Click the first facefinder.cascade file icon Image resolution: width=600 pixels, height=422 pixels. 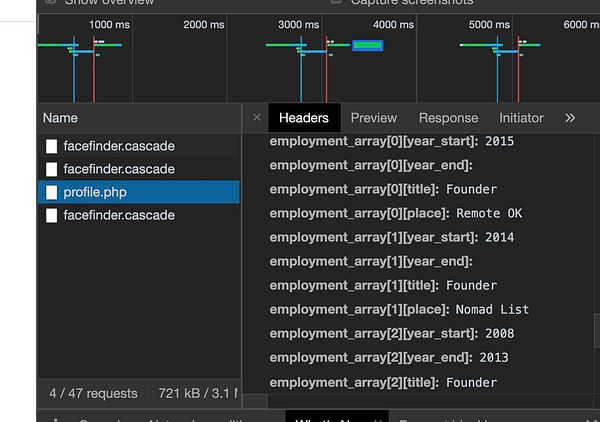pyautogui.click(x=52, y=146)
